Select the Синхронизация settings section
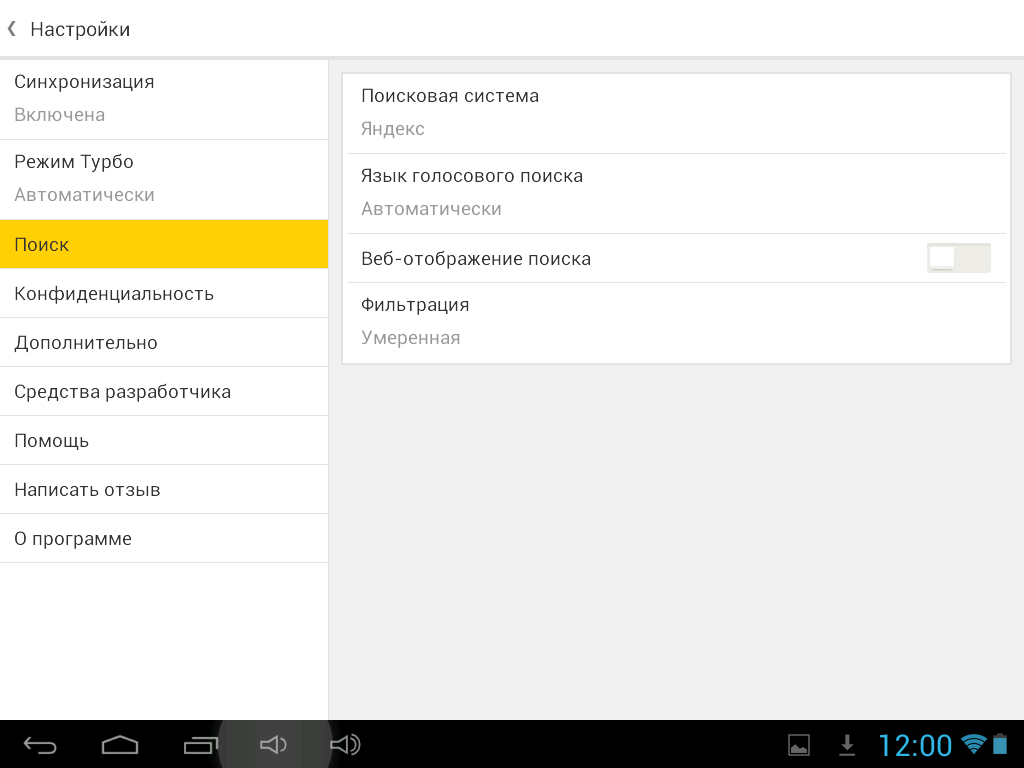This screenshot has height=768, width=1024. coord(164,98)
